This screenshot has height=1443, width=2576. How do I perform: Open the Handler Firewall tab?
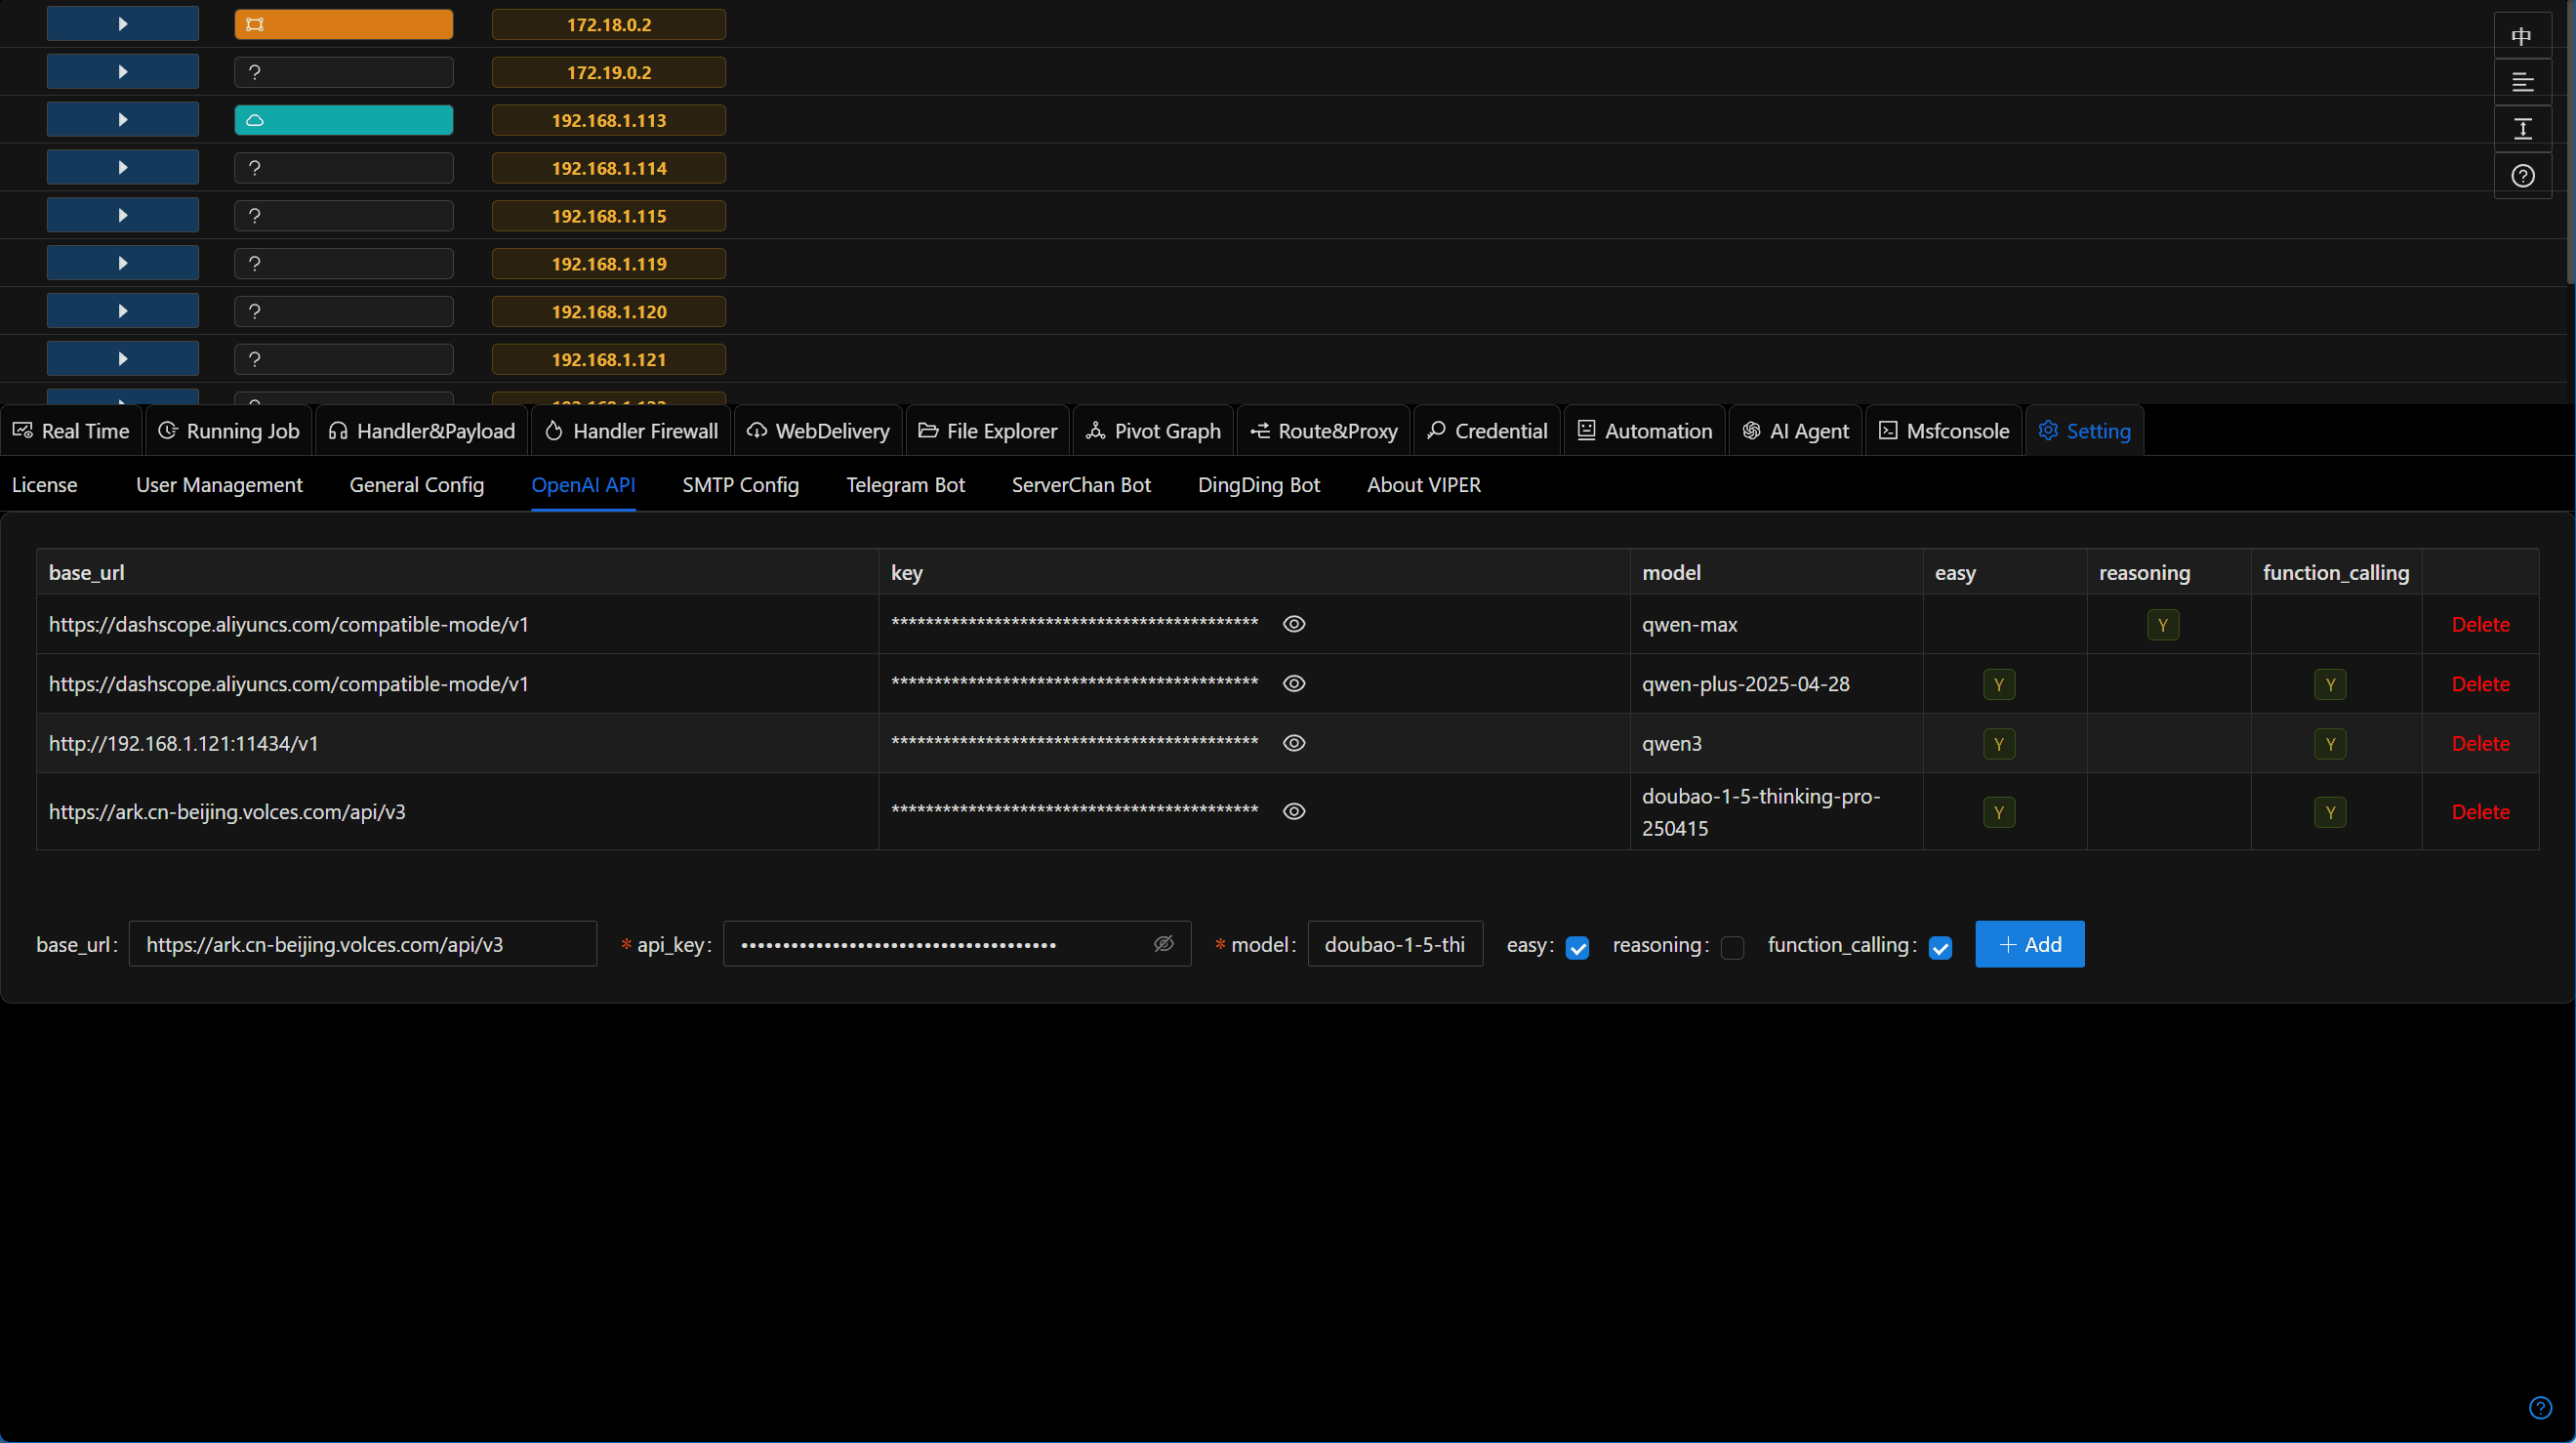[x=631, y=431]
